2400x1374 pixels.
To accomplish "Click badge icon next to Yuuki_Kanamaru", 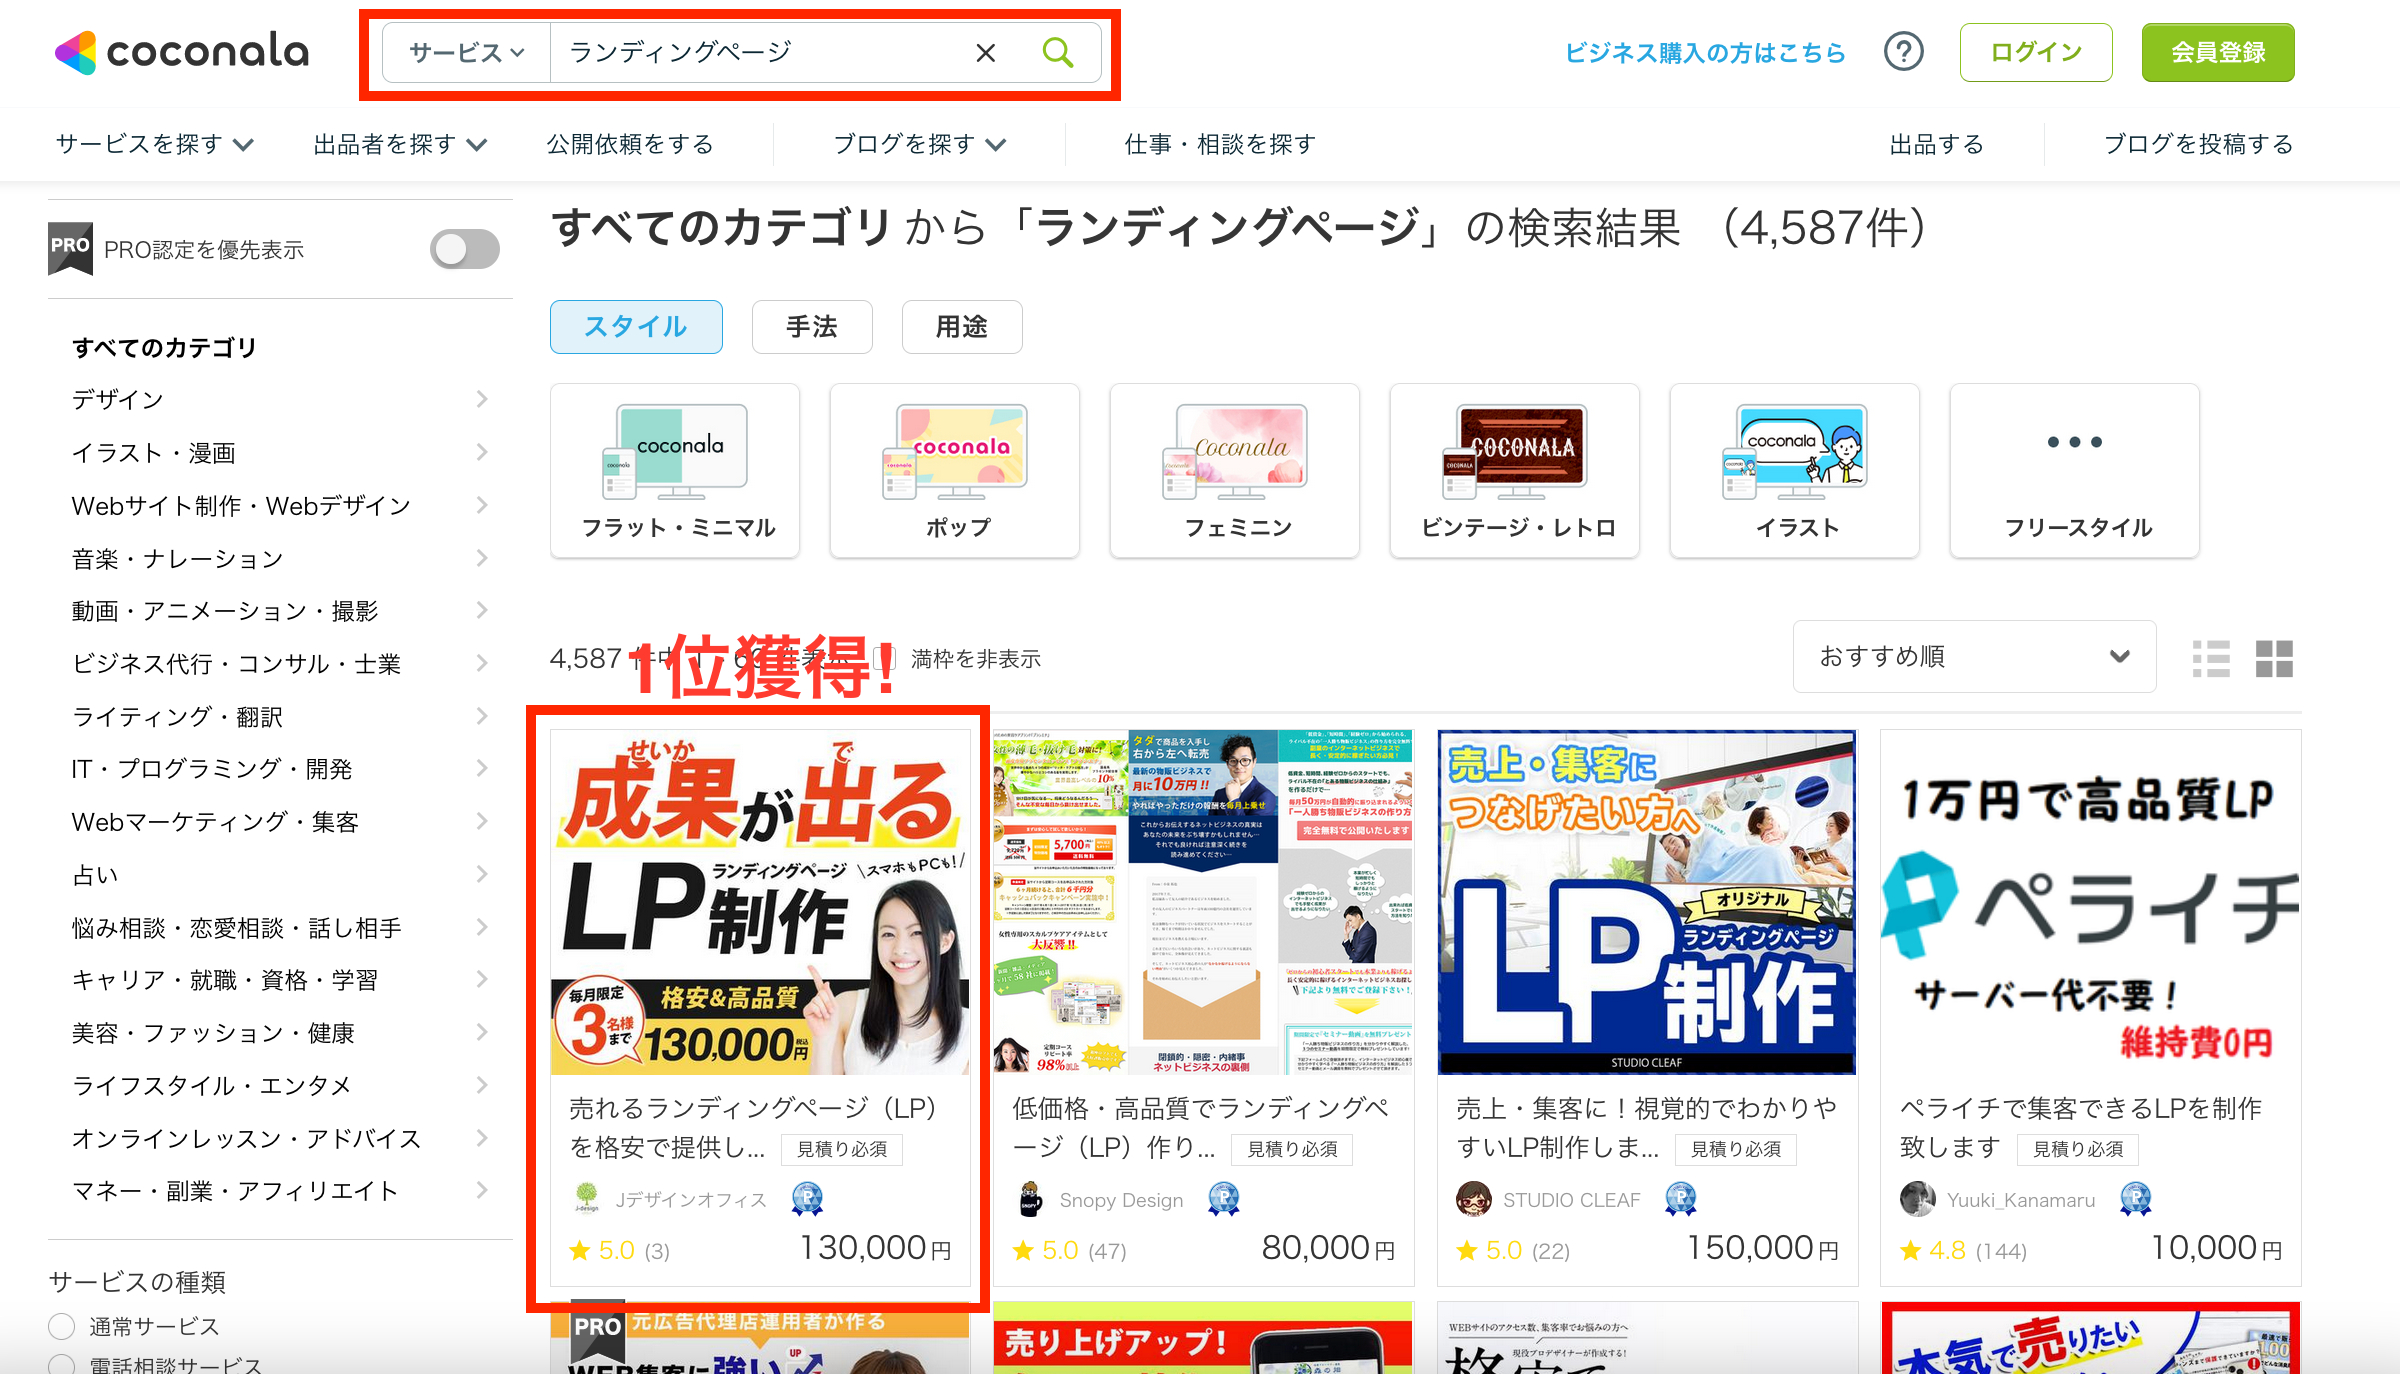I will [2135, 1198].
